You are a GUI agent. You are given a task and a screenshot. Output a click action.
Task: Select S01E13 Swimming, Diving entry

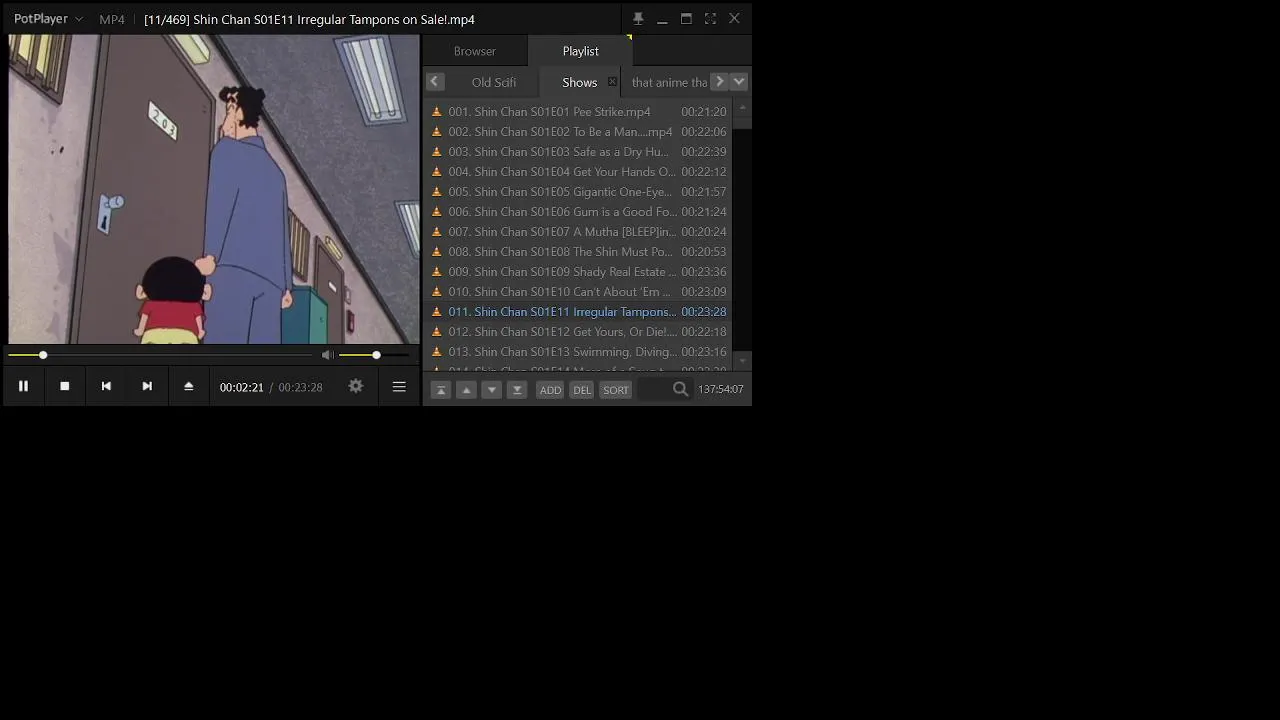(x=579, y=352)
